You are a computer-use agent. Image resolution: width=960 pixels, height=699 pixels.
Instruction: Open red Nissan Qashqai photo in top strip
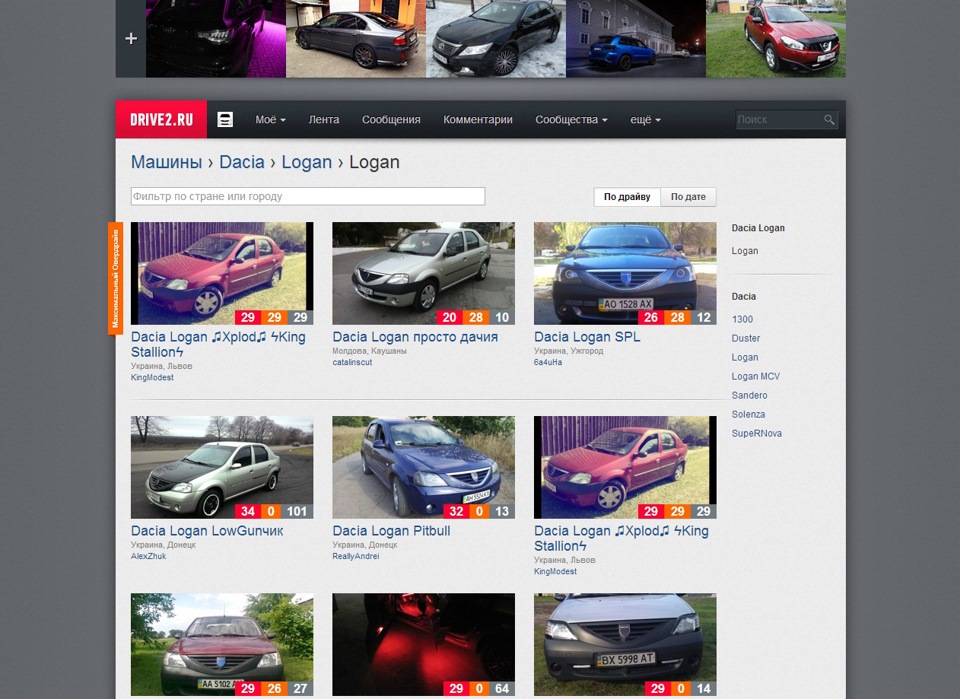click(x=776, y=39)
